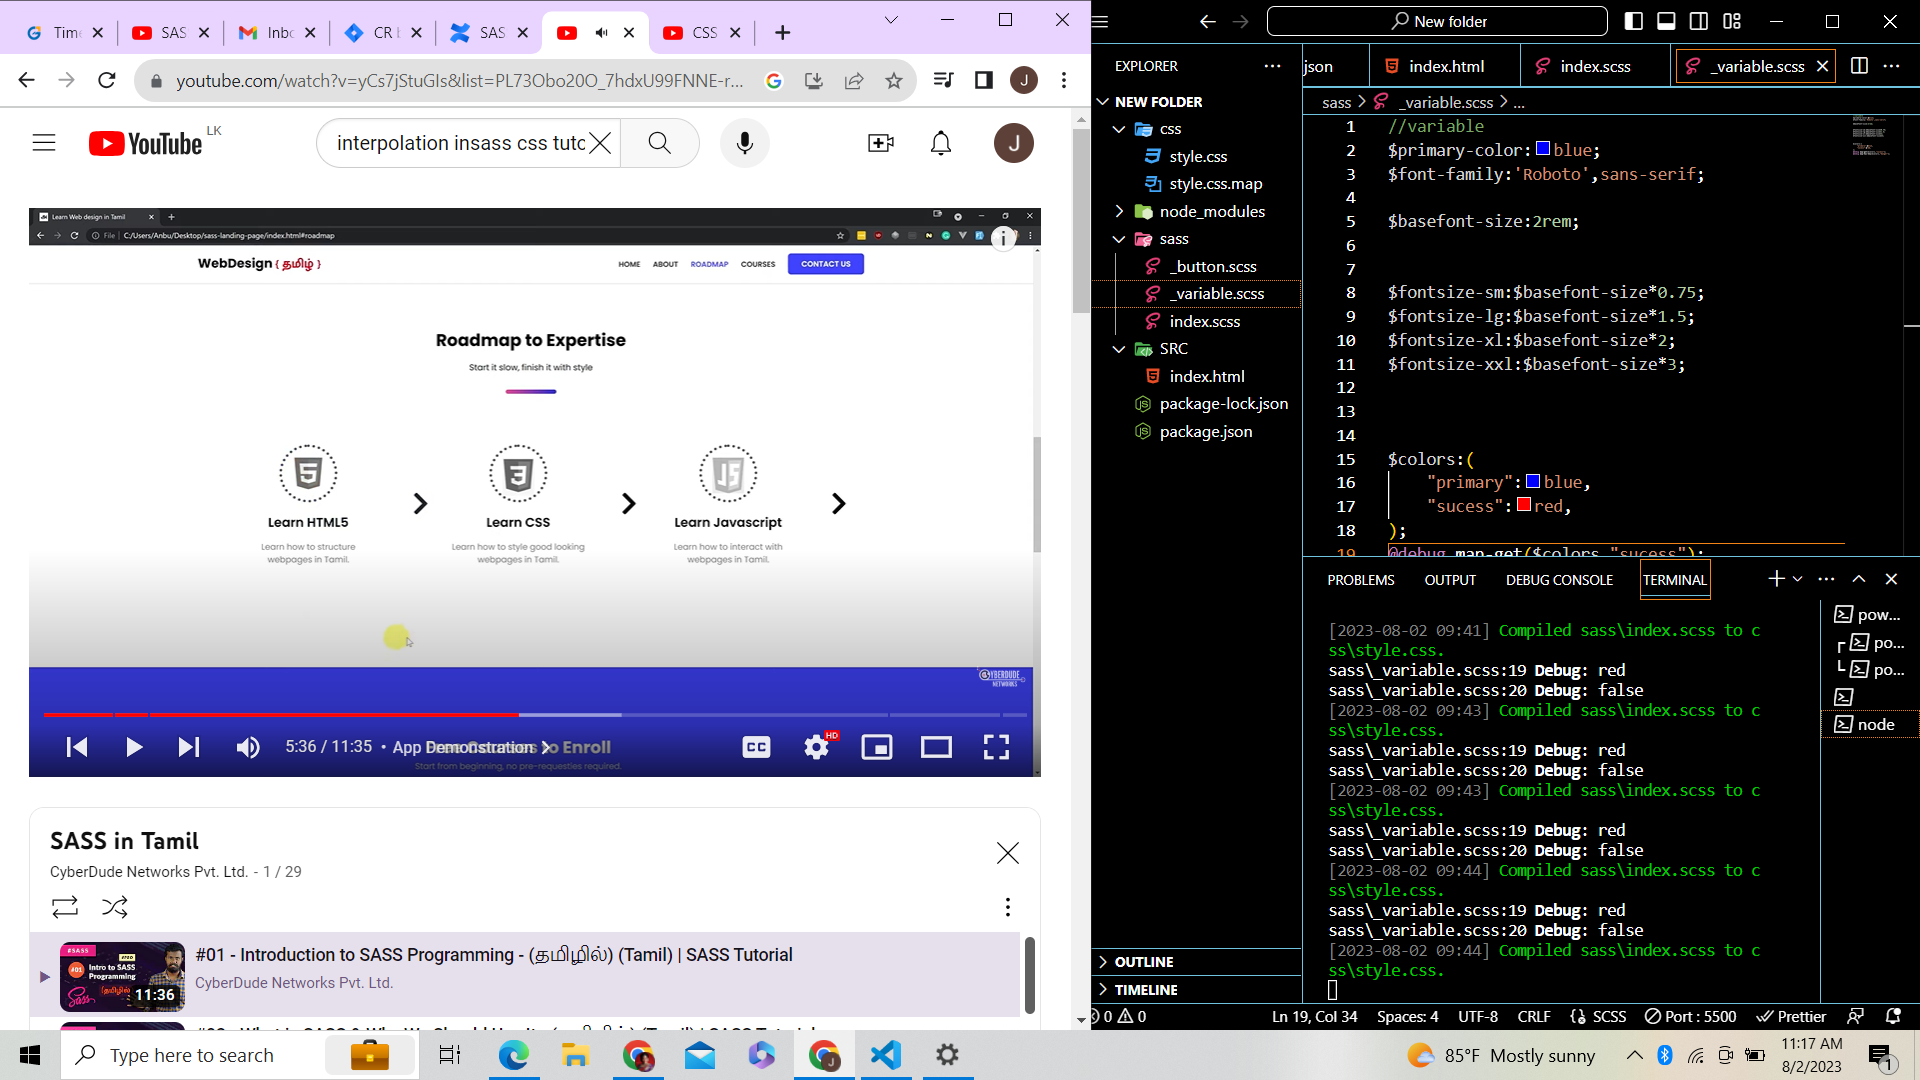Open #01 Introduction to SASS Programming video
The image size is (1920, 1080).
pyautogui.click(x=494, y=955)
